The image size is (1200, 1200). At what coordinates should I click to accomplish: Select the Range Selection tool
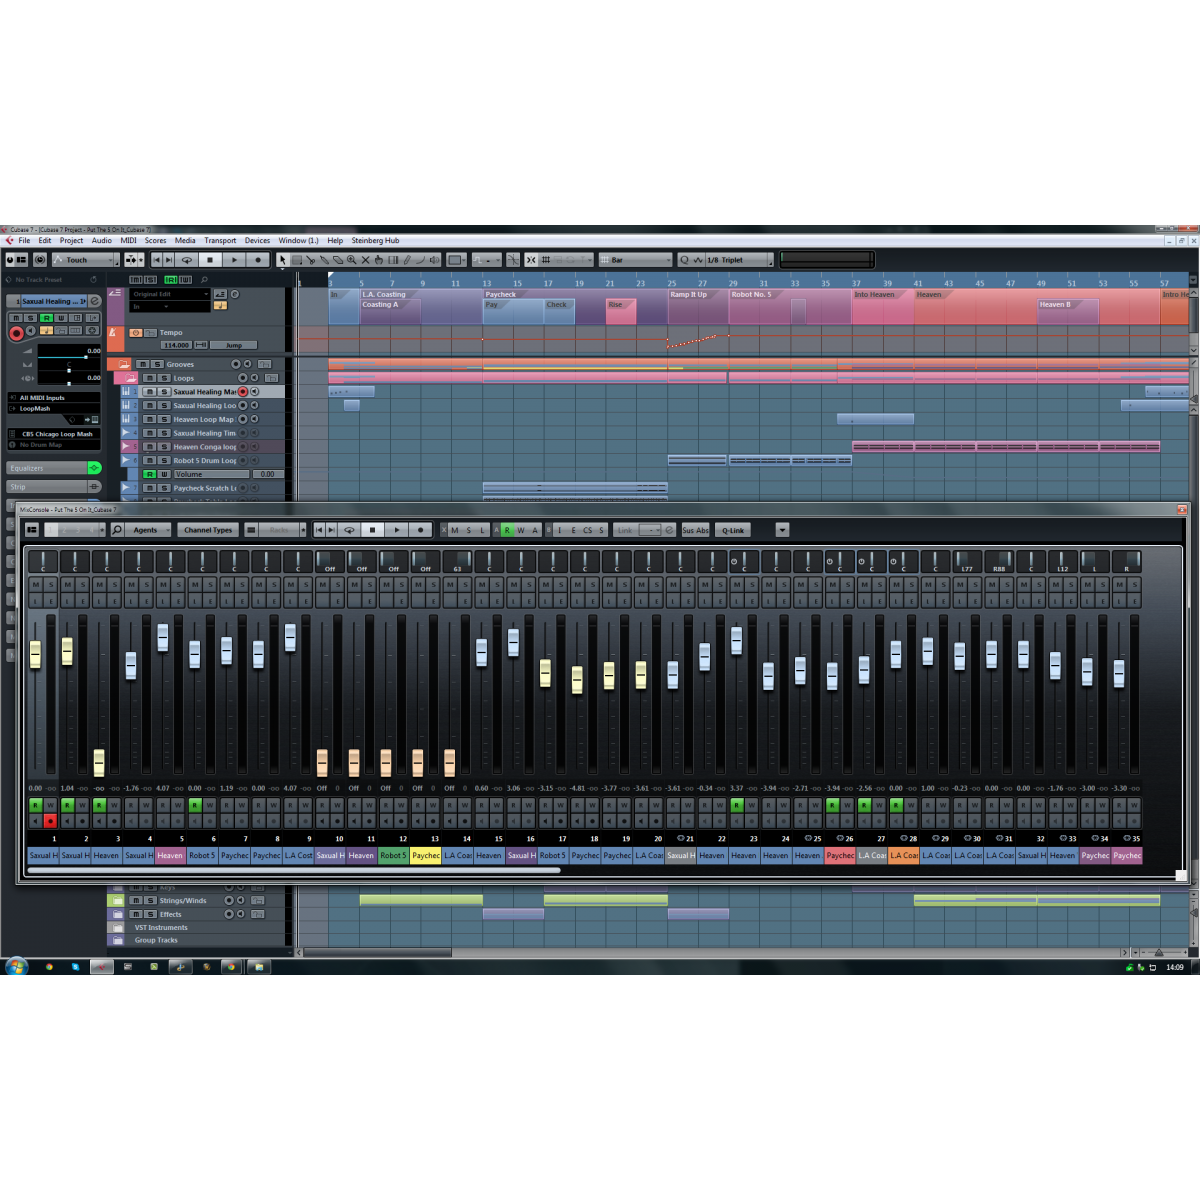coord(297,260)
